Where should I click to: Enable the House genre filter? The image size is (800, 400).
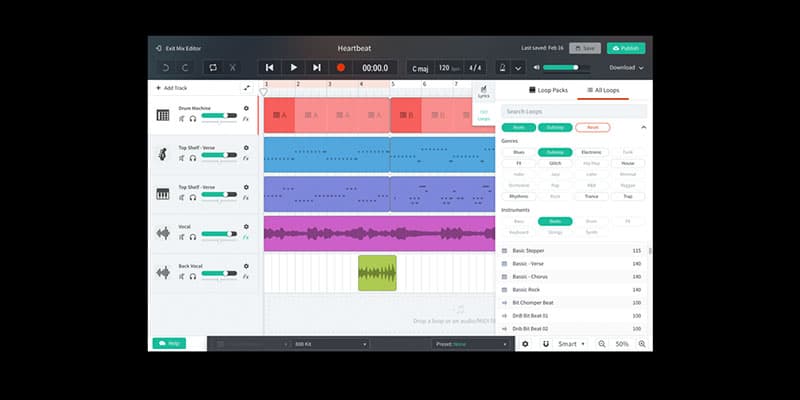pos(627,162)
